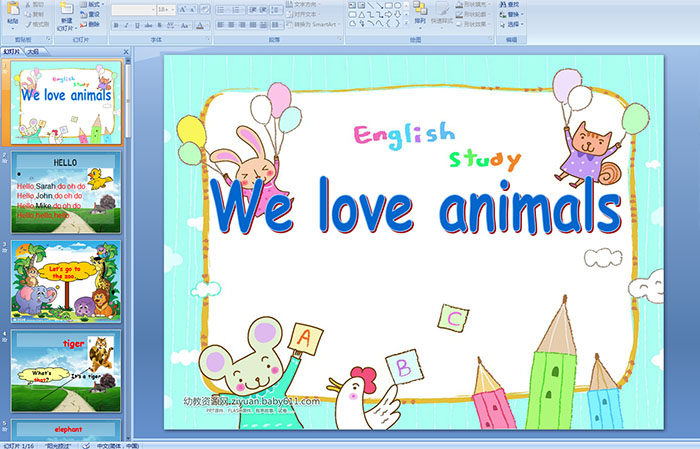Screen dimensions: 700x449
Task: Click the Select button in the editing group
Action: (511, 24)
